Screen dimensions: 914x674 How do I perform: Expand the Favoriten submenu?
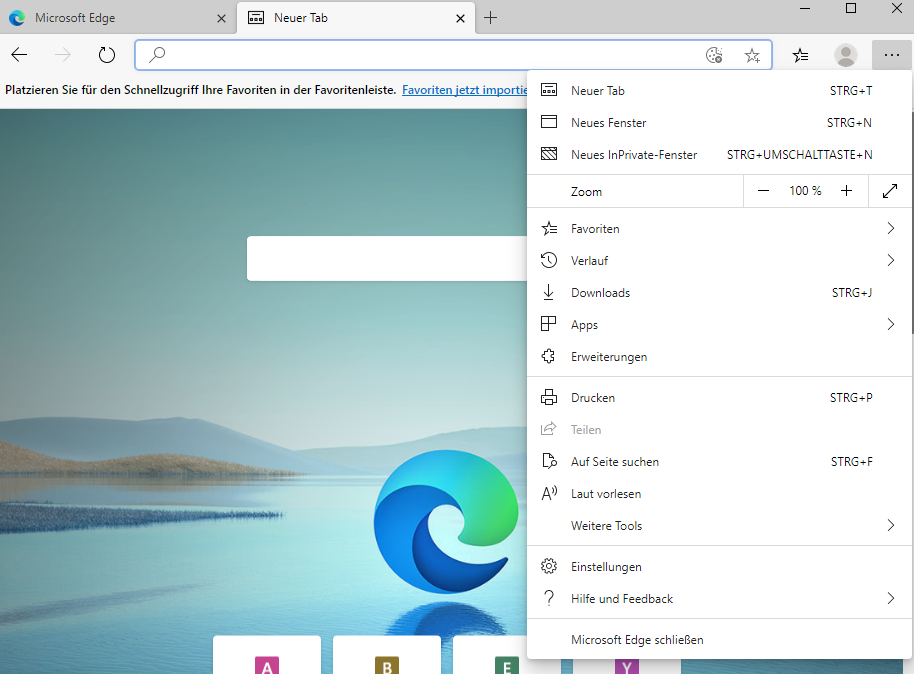coord(891,228)
